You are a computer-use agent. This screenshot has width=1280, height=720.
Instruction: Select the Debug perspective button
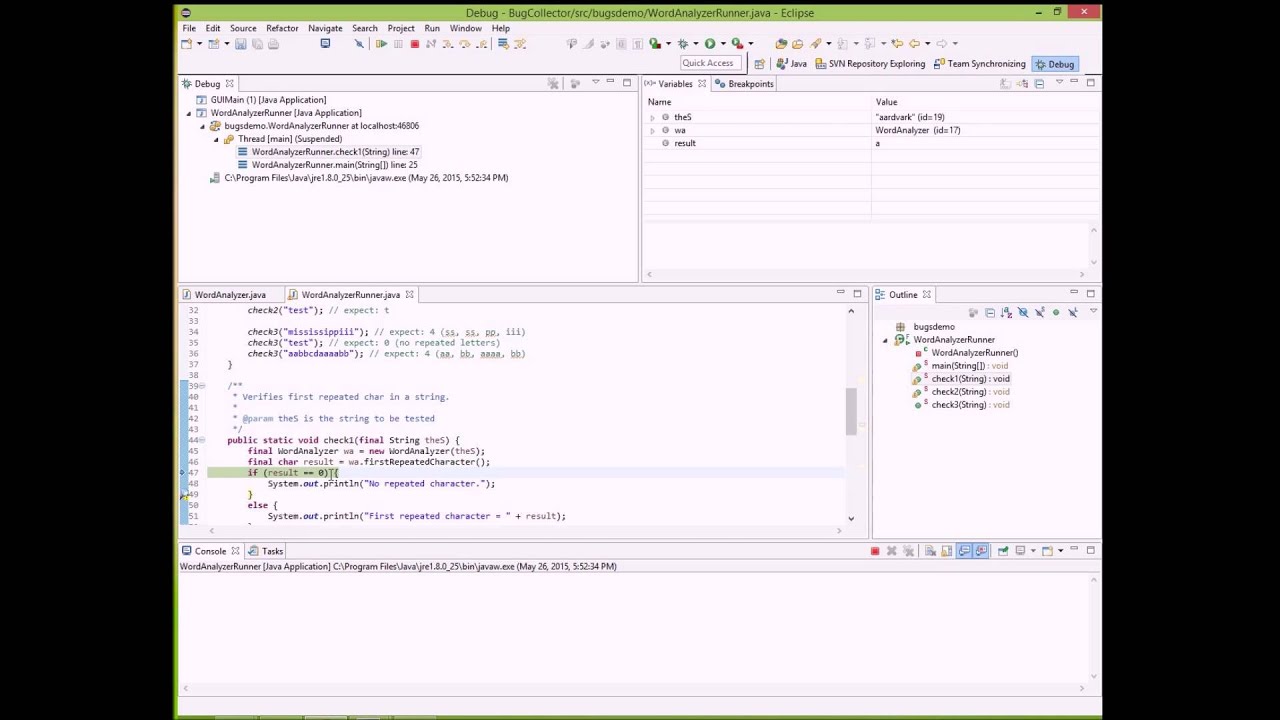click(x=1054, y=64)
